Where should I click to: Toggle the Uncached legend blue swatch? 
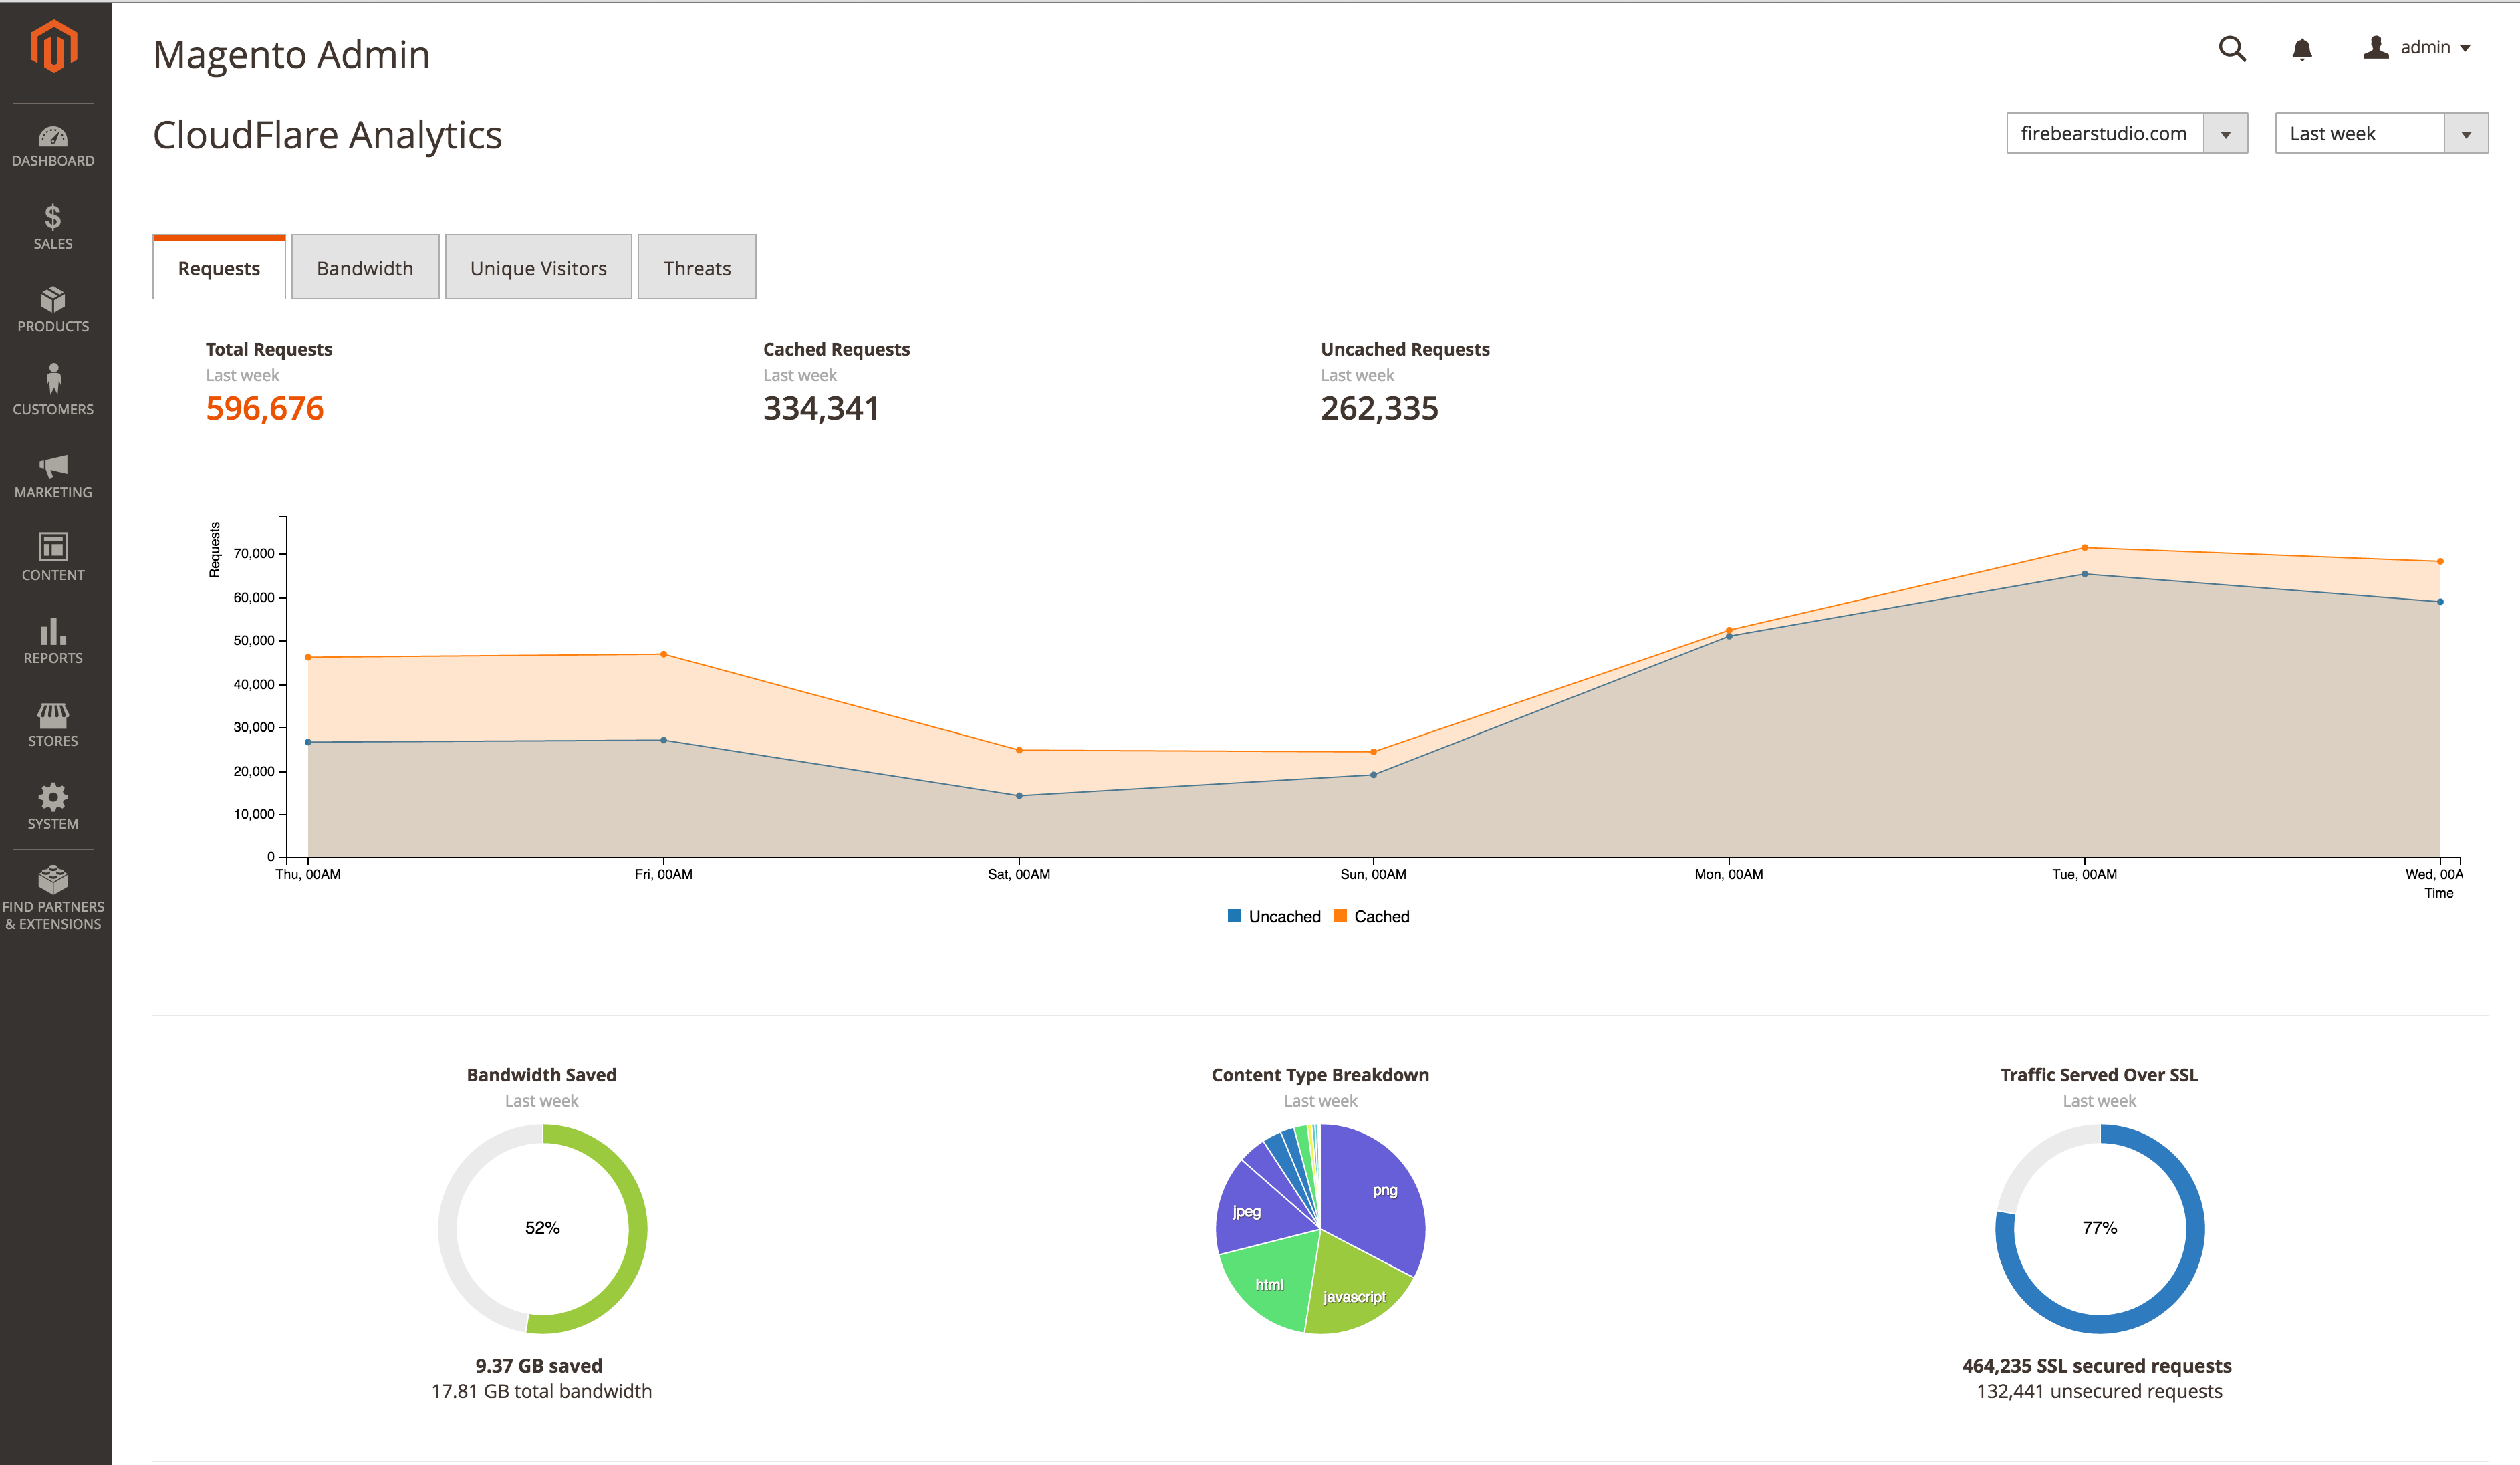[x=1234, y=916]
